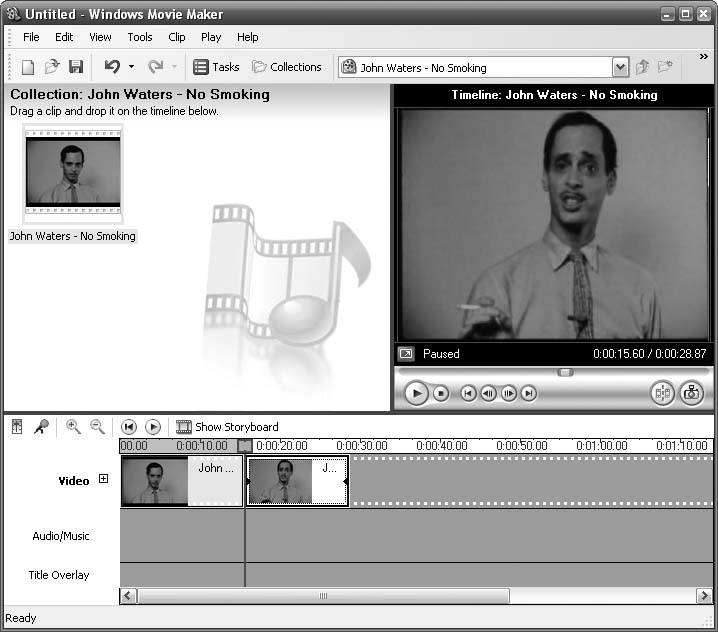Click the Narrate Timeline microphone icon

coord(42,427)
